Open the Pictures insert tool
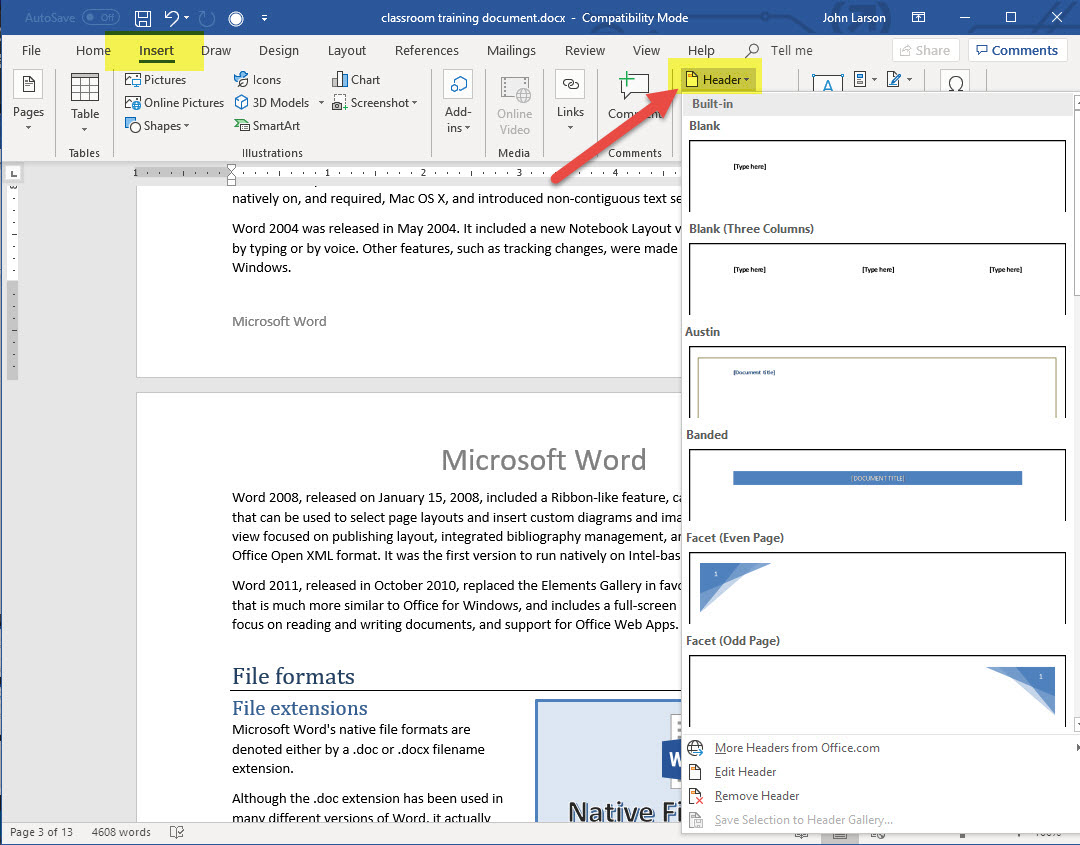The image size is (1080, 845). pyautogui.click(x=155, y=80)
